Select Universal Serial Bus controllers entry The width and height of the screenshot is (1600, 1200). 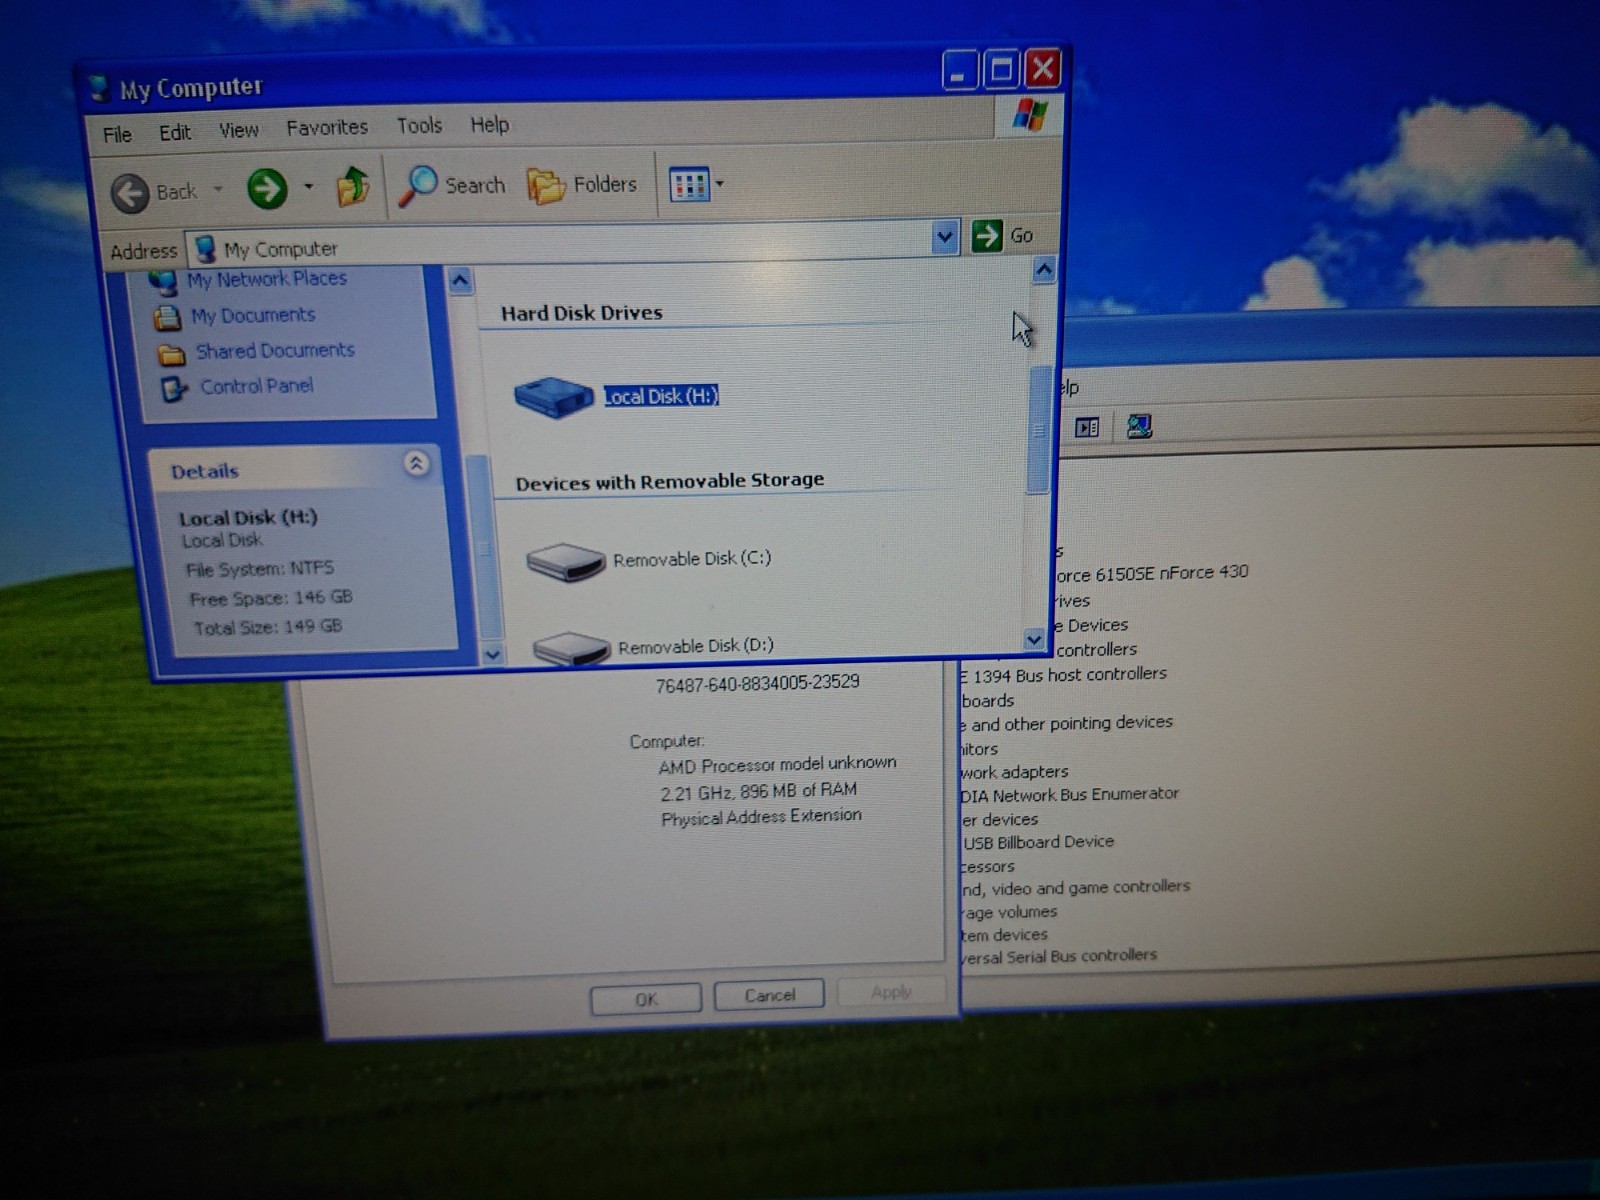coord(1057,956)
